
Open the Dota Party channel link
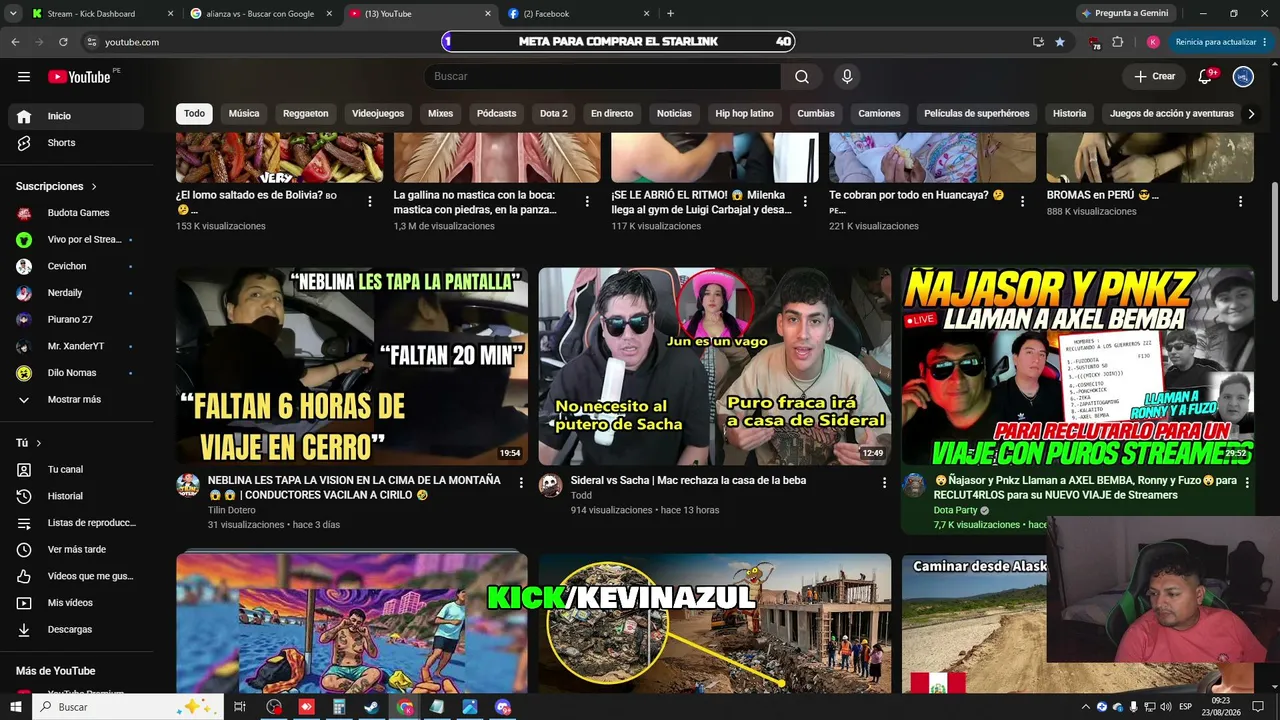(955, 510)
